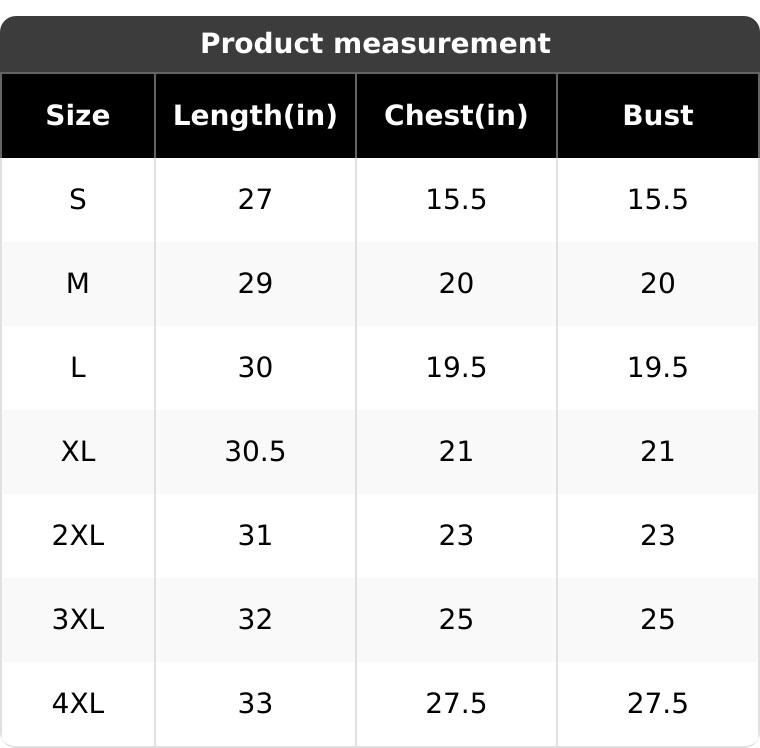This screenshot has height=748, width=760.
Task: Click the Chest value for size 2XL
Action: pos(456,536)
